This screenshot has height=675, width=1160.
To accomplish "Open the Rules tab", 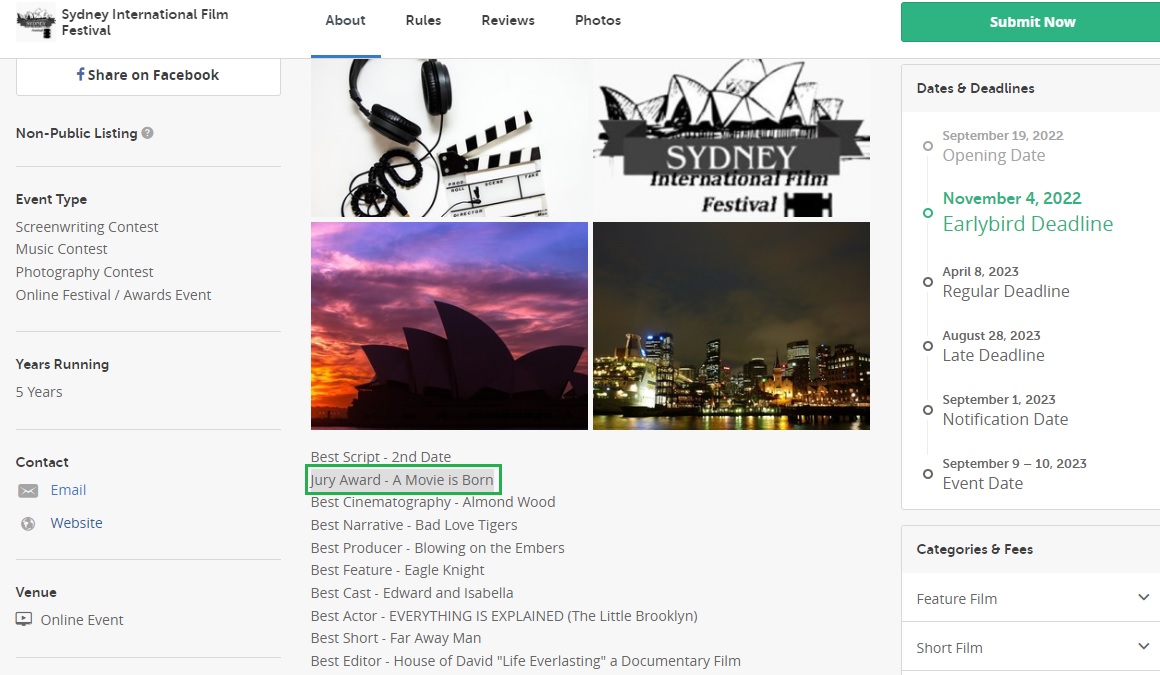I will point(423,21).
